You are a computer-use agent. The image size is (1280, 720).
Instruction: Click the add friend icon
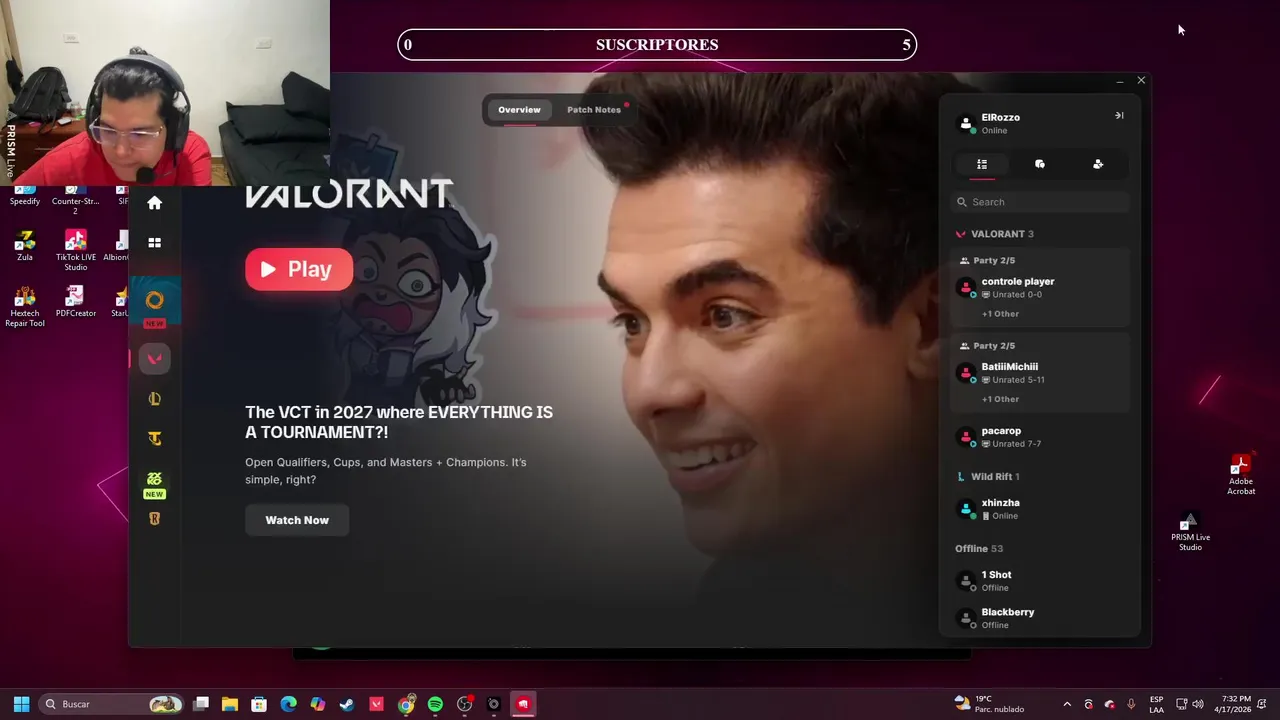coord(1098,164)
